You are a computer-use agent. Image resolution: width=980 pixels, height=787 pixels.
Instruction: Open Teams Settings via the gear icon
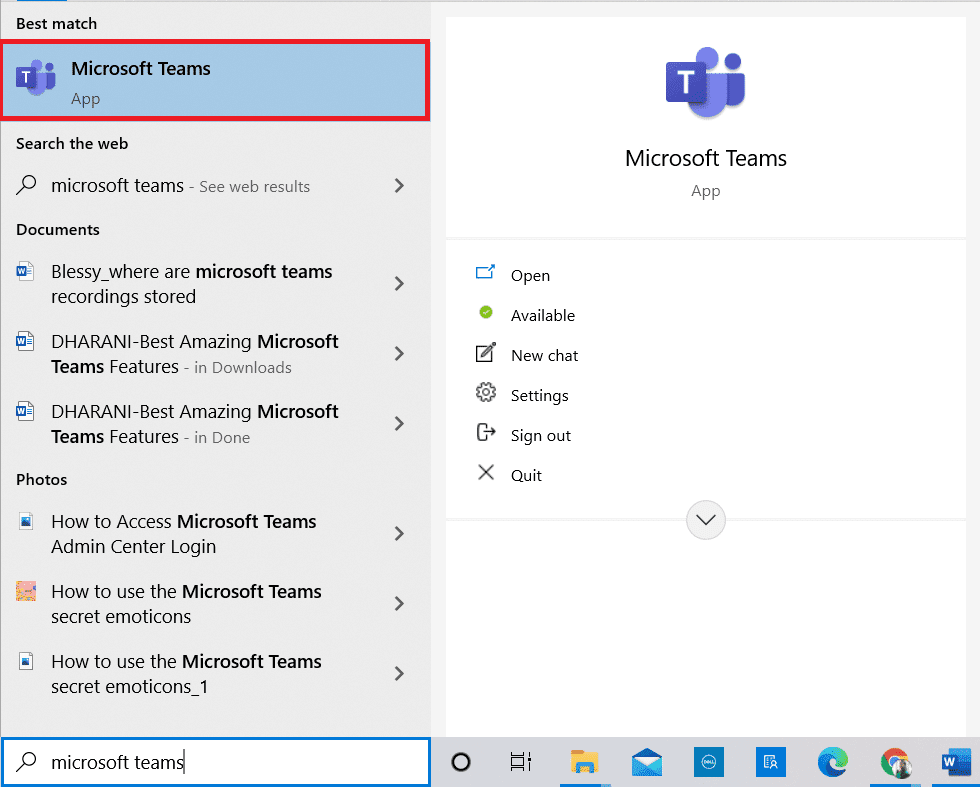(x=486, y=395)
